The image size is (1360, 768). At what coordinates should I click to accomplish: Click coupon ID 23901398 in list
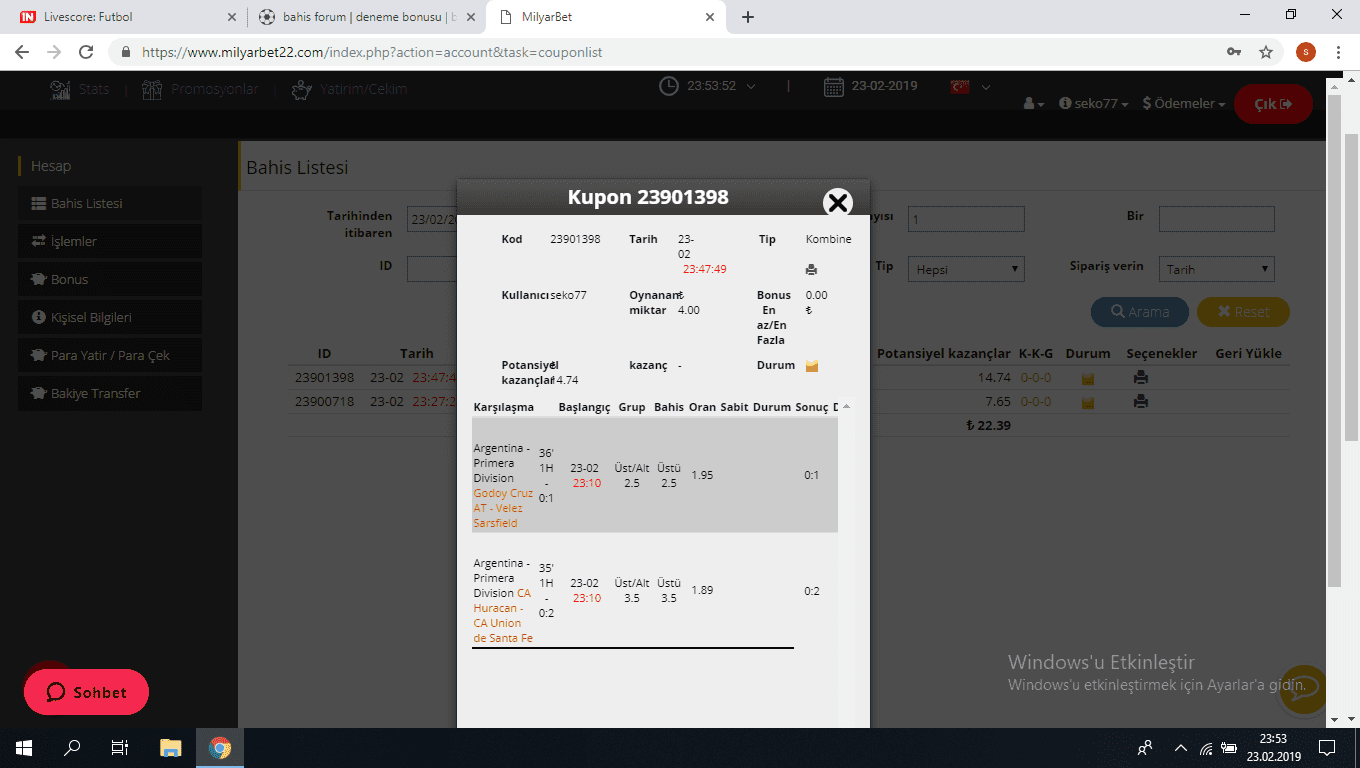coord(324,378)
